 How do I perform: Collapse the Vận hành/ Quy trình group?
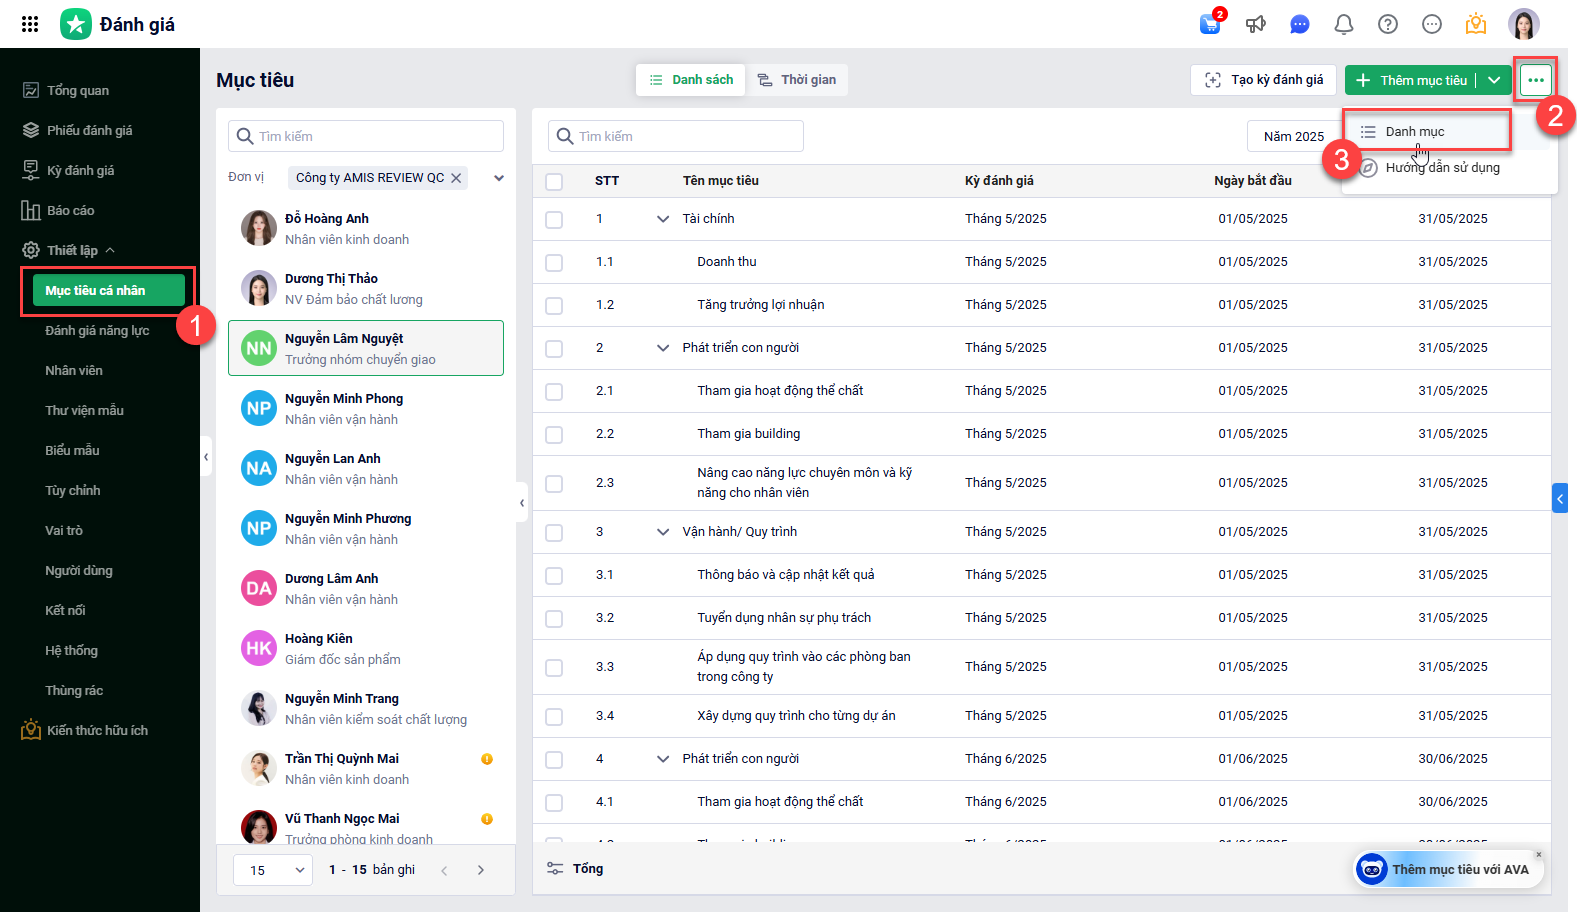(x=662, y=532)
